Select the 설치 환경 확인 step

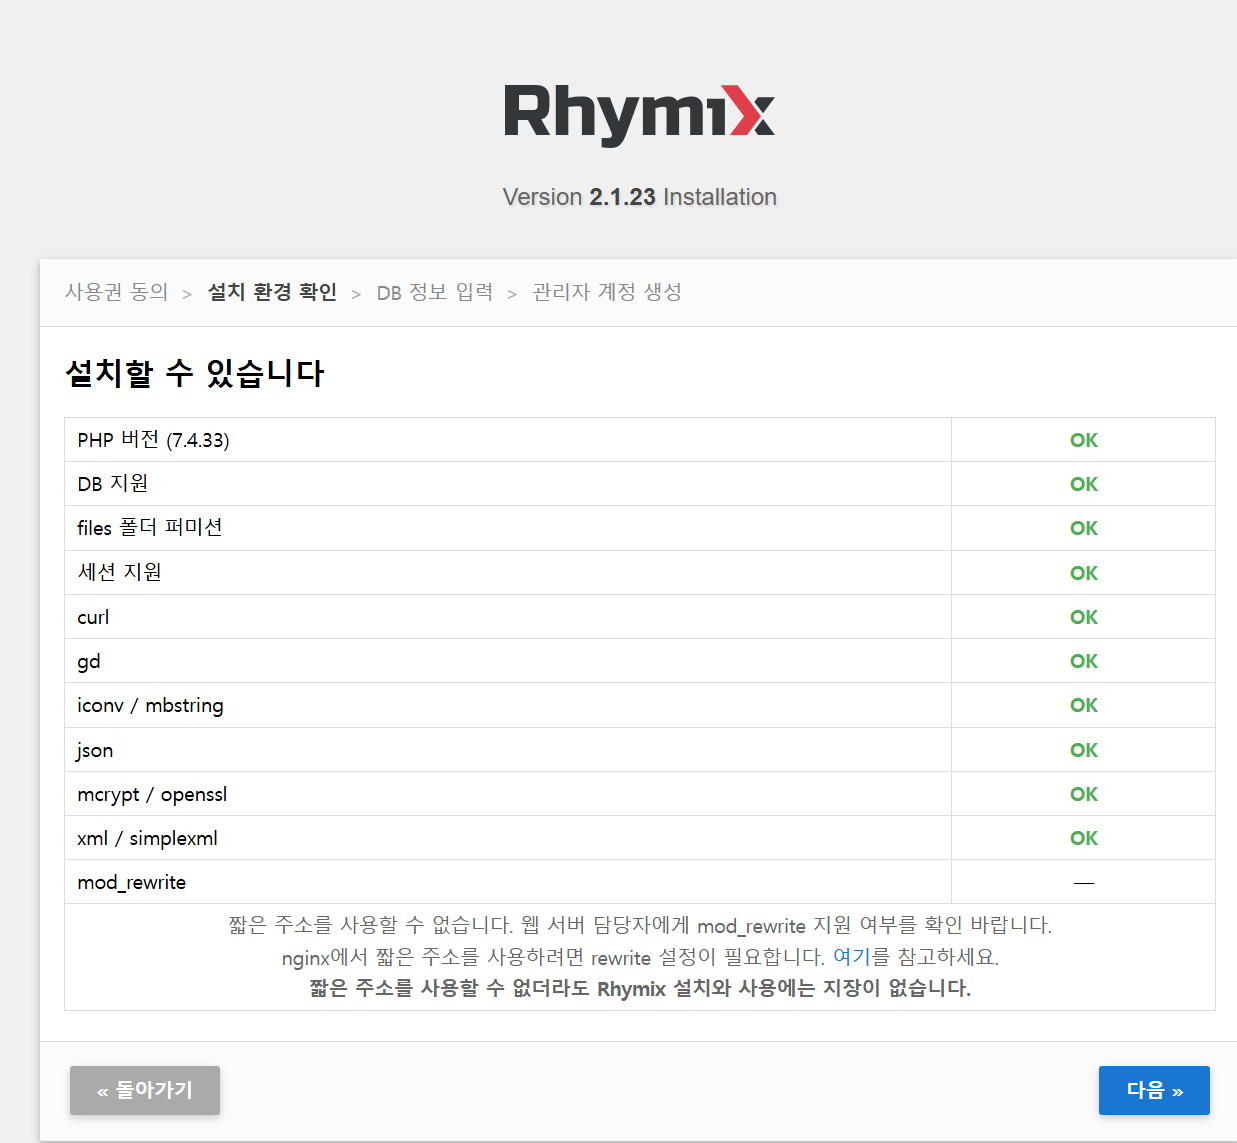[272, 292]
